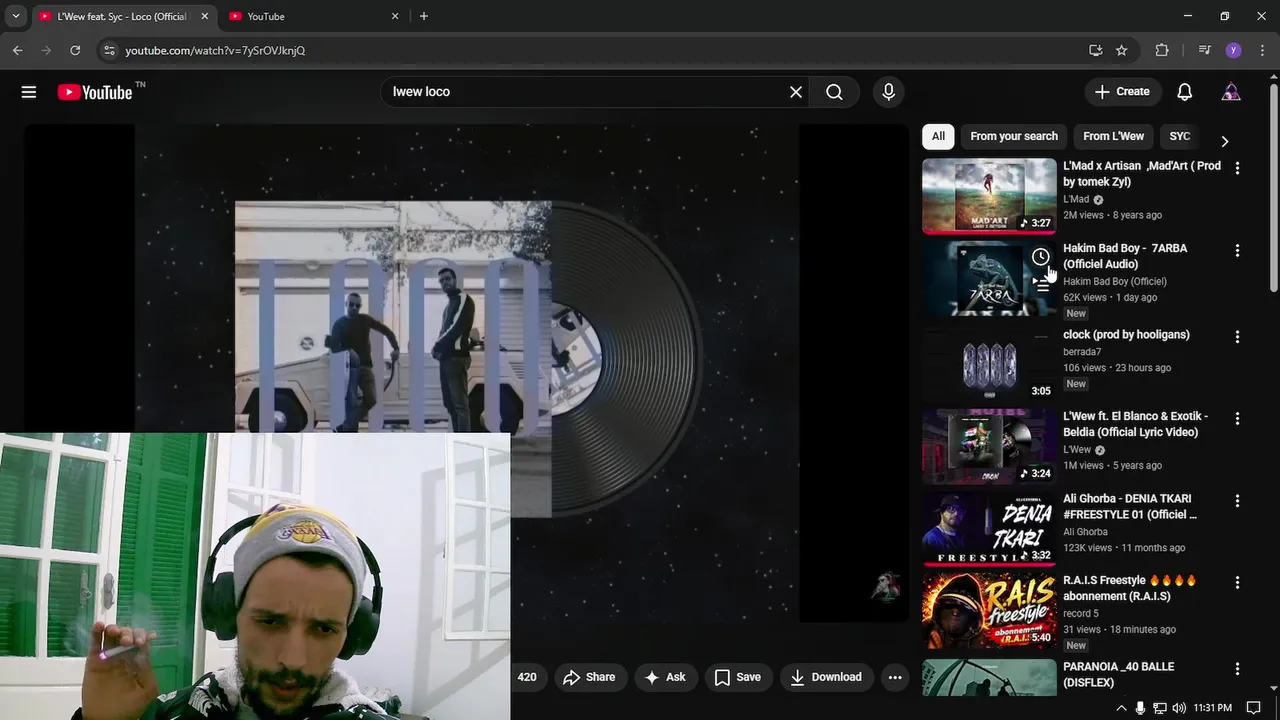The image size is (1280, 720).
Task: Add 7ARBA to queue icon
Action: click(x=1041, y=286)
